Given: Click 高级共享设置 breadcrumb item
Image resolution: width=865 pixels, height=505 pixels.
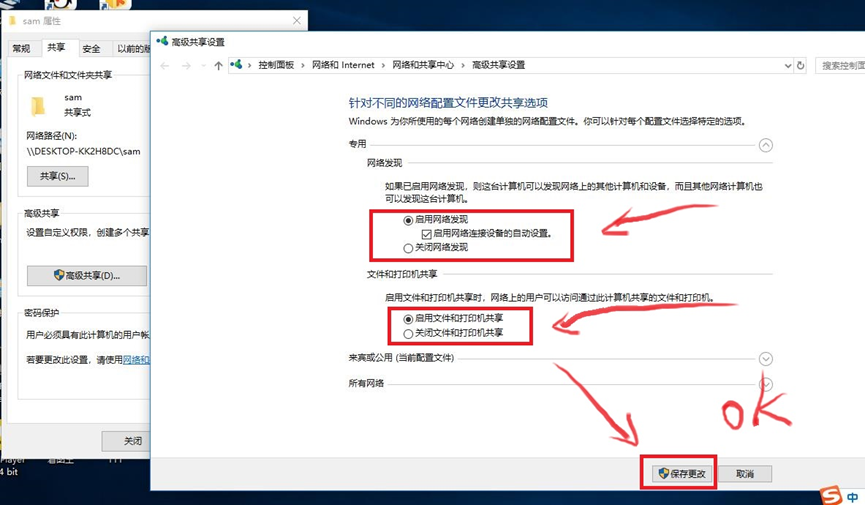Looking at the screenshot, I should [x=499, y=65].
